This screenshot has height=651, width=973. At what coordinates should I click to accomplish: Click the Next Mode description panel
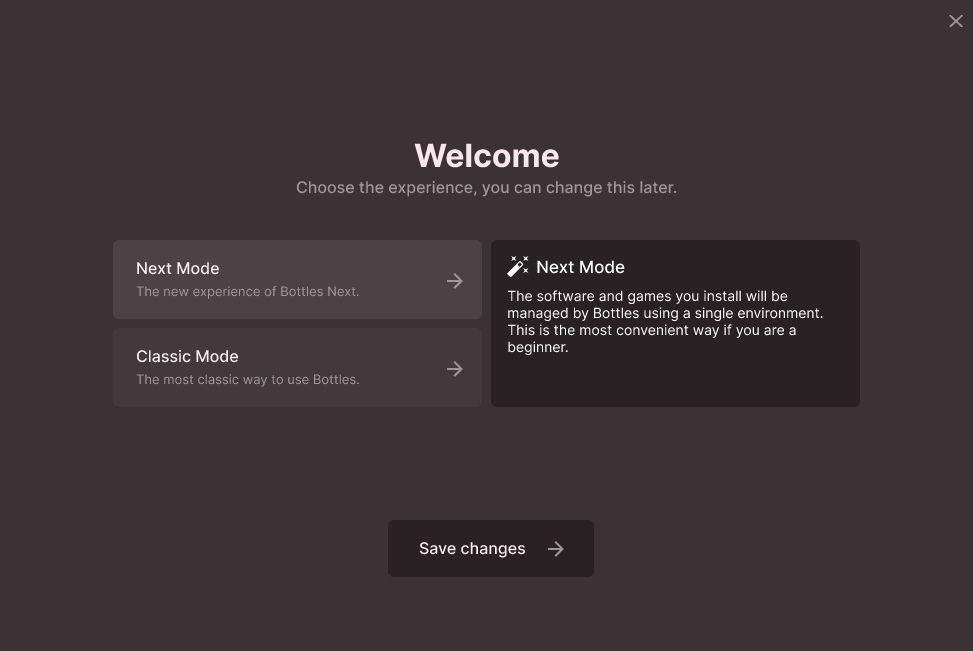[x=675, y=323]
